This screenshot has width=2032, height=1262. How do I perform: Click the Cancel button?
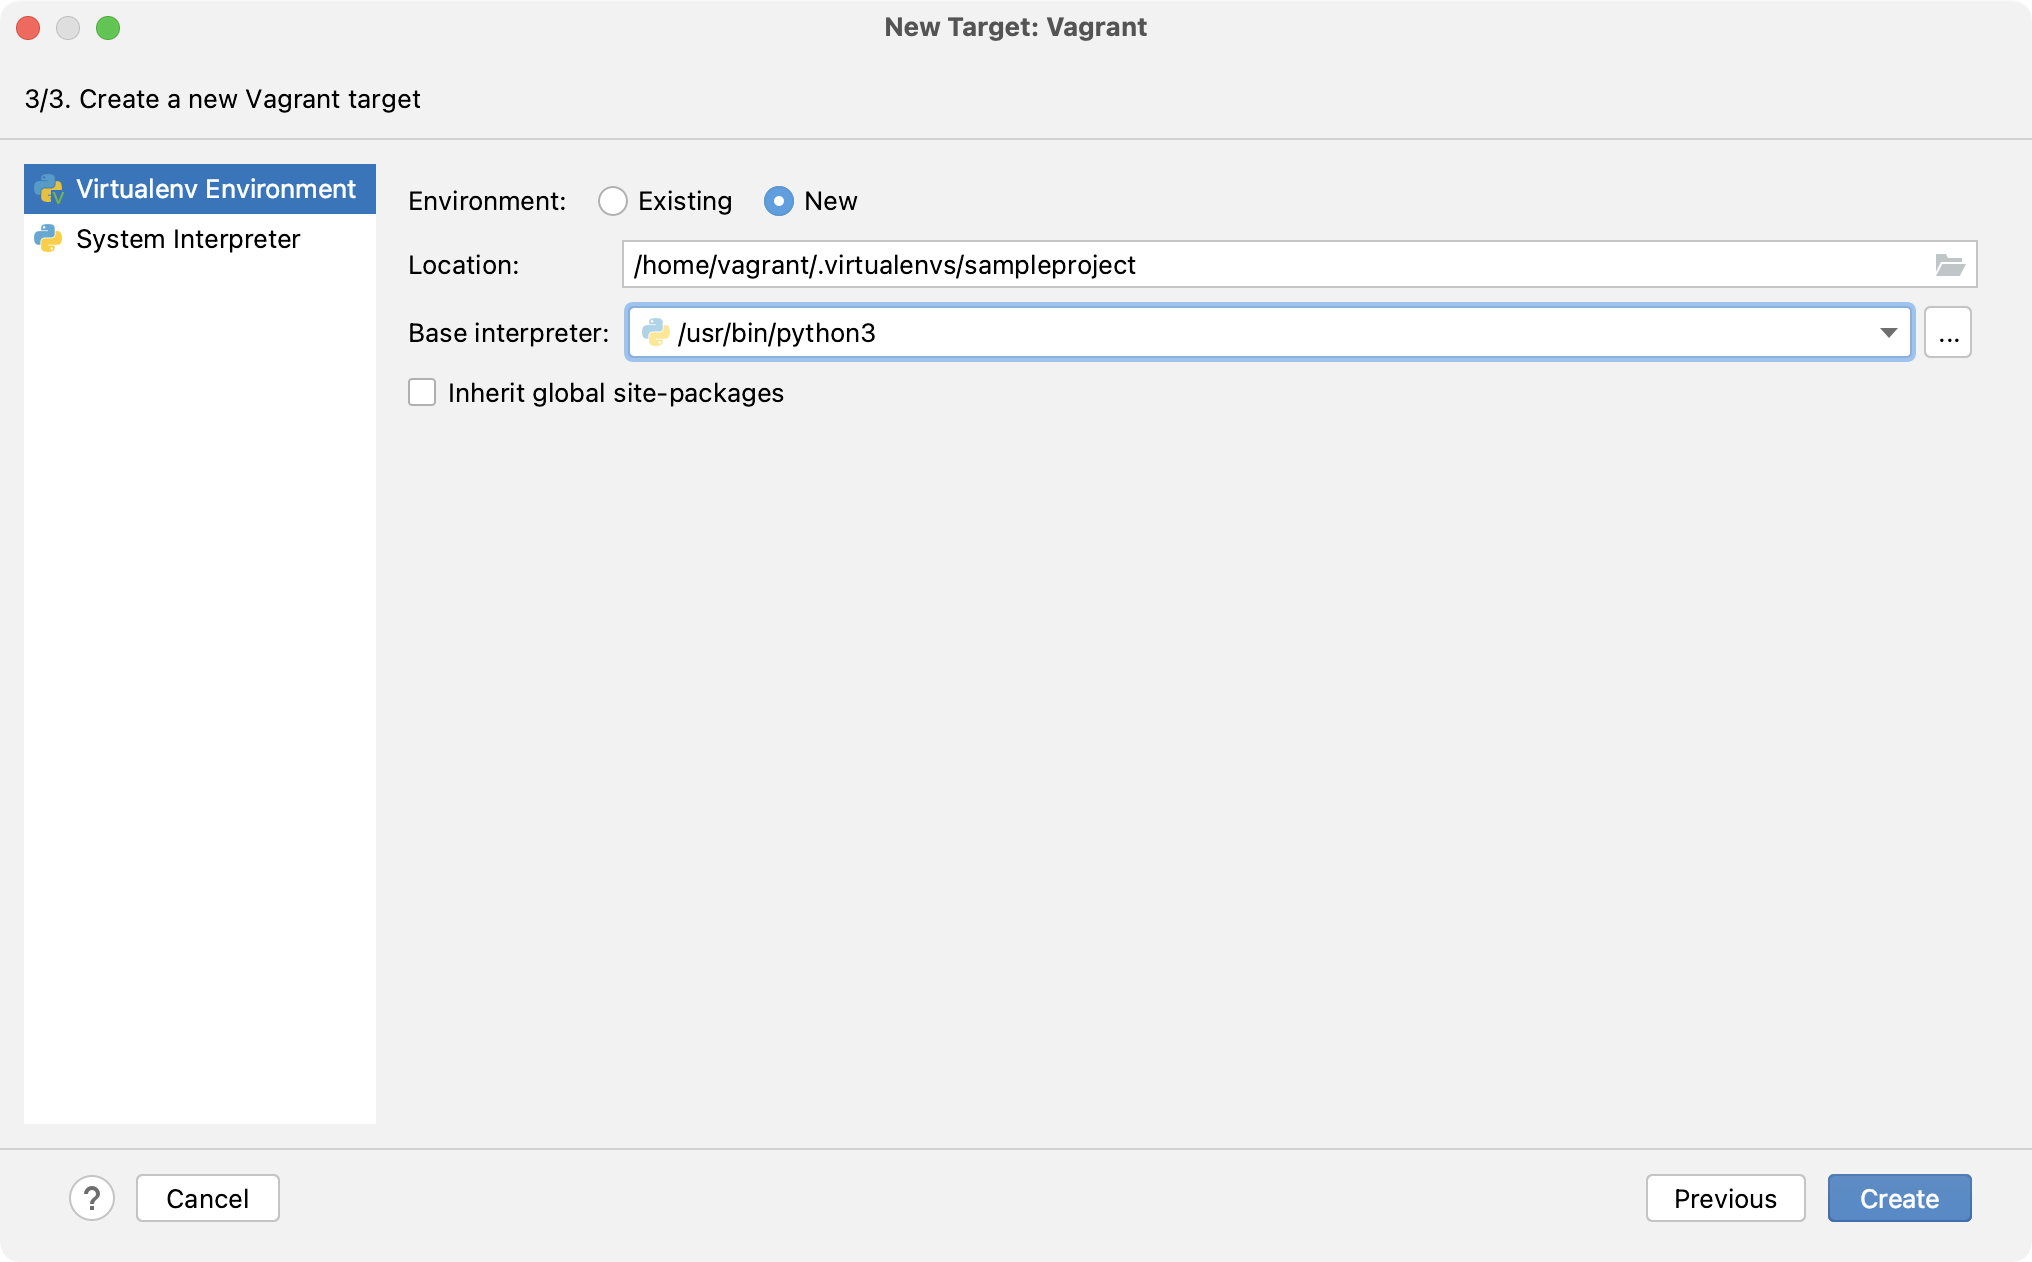click(x=208, y=1198)
